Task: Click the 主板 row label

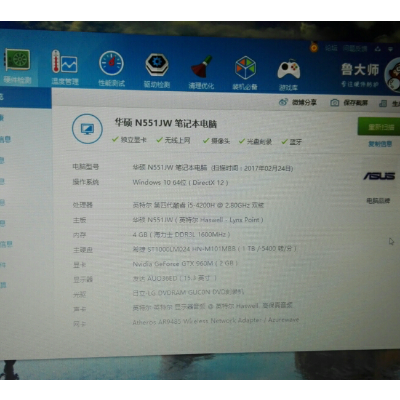Action: tap(79, 220)
